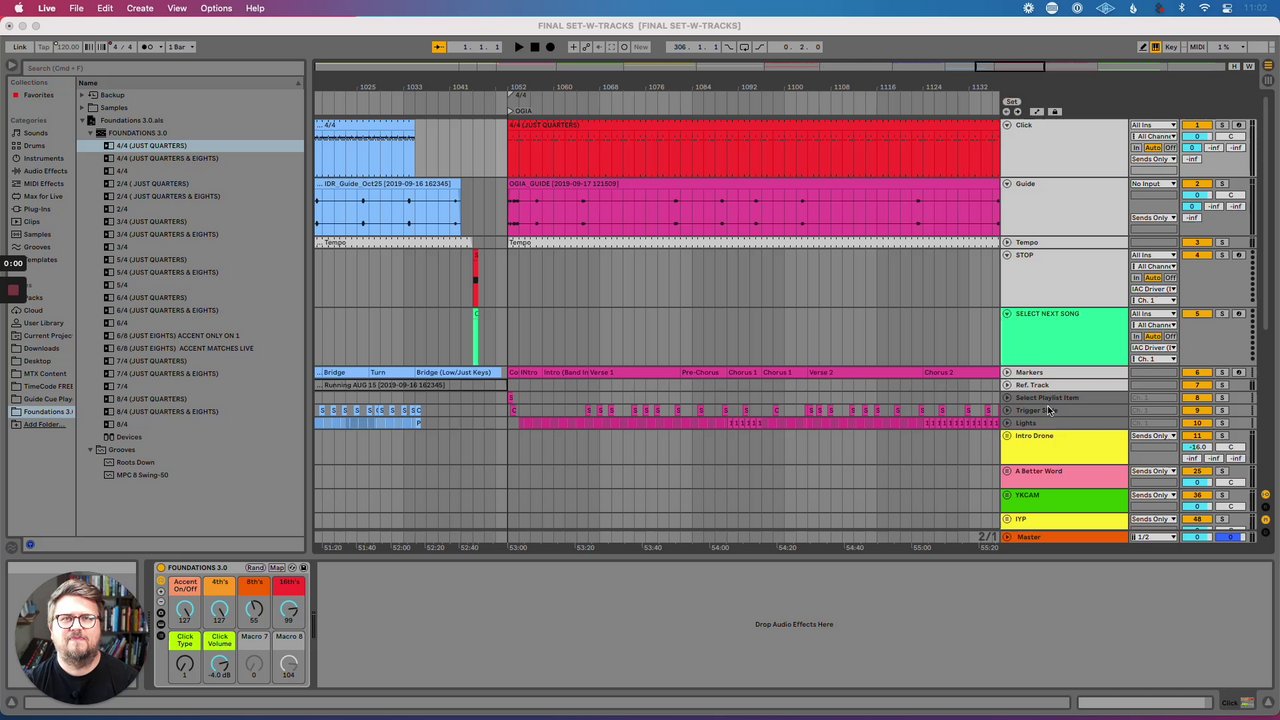The image size is (1280, 720).
Task: Click the Add Folder link in browser
Action: (x=43, y=425)
